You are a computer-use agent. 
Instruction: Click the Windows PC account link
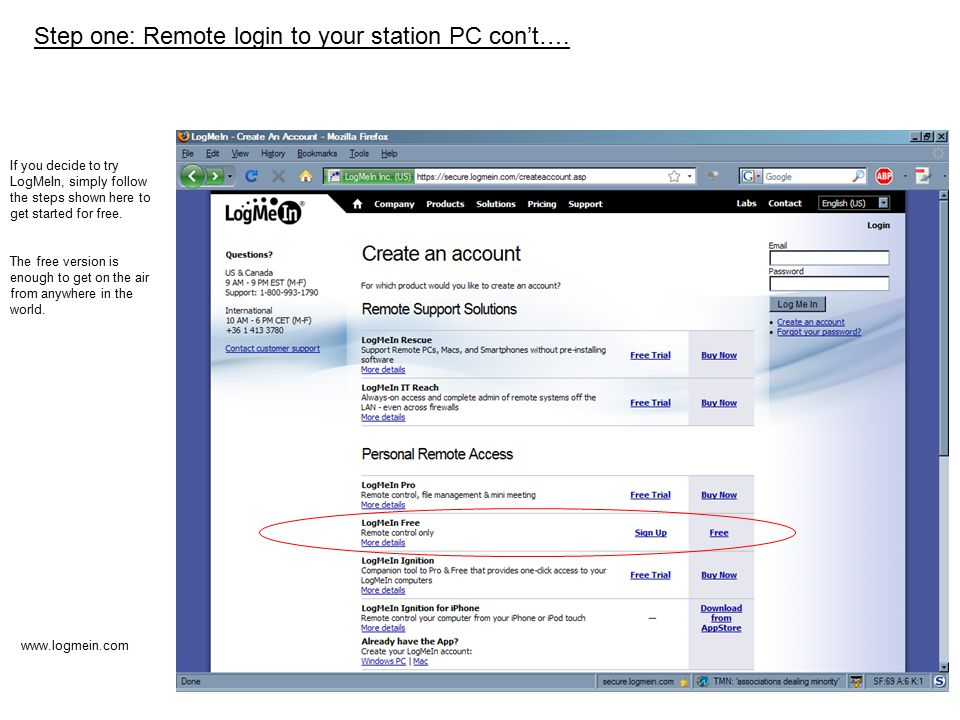383,661
